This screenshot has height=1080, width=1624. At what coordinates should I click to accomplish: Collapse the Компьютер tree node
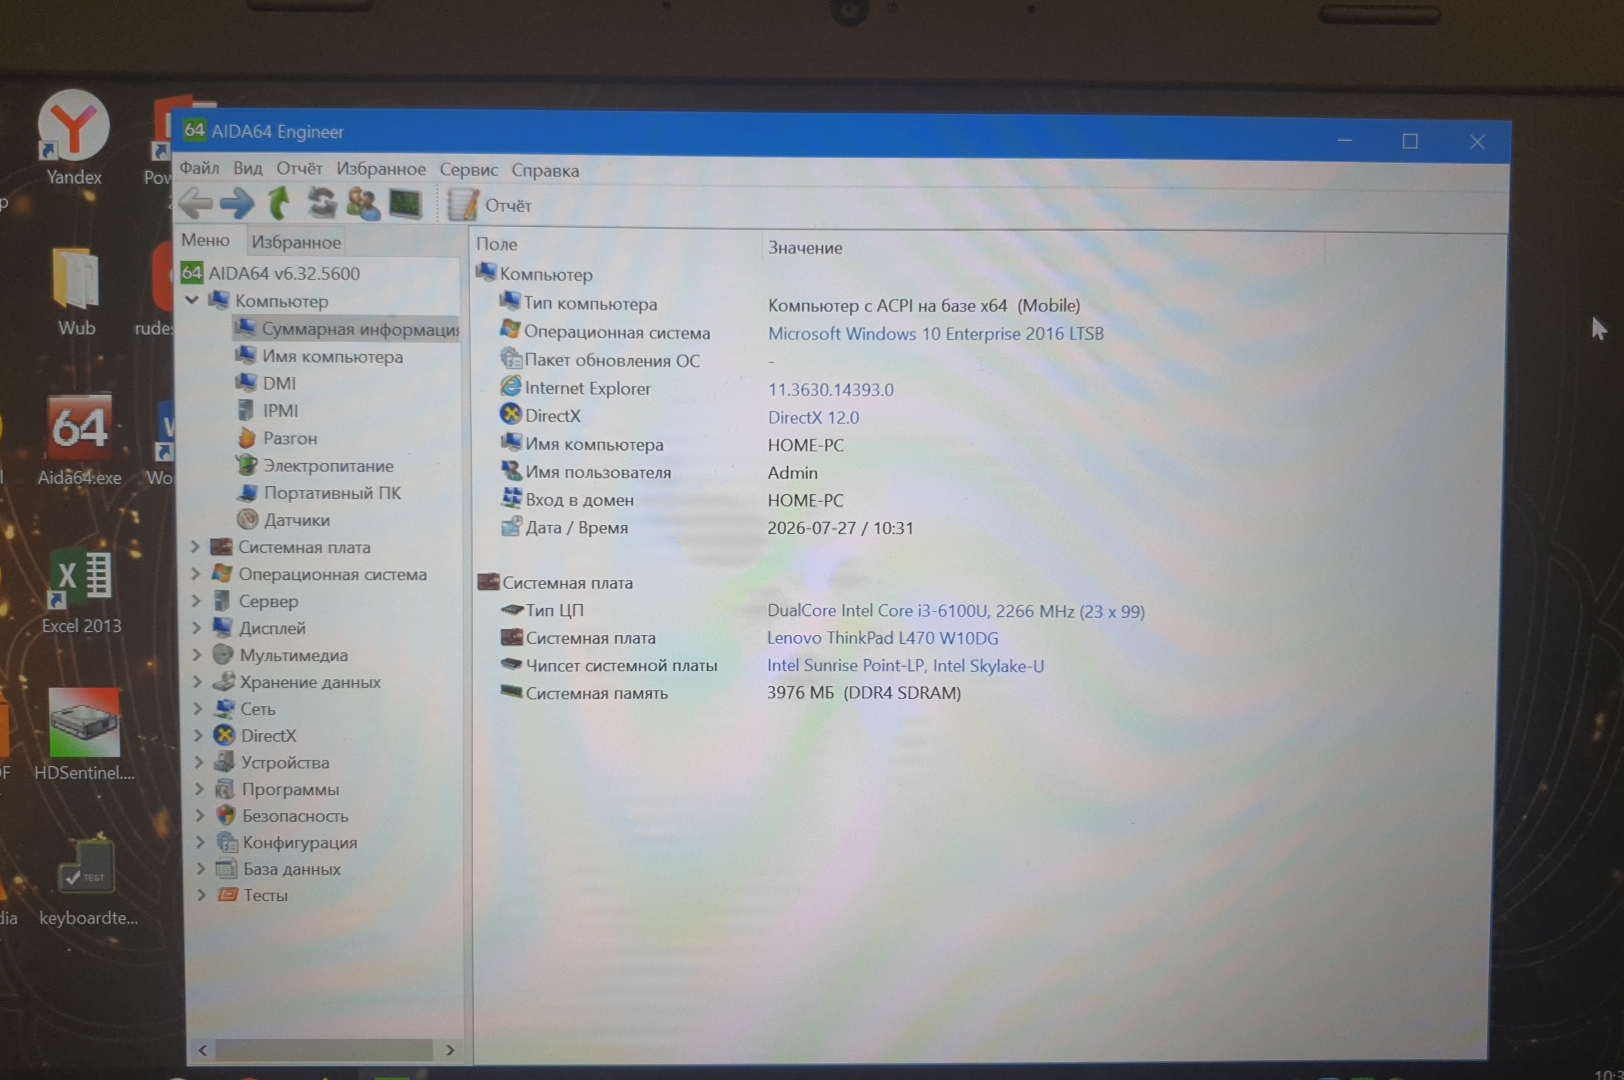point(192,300)
